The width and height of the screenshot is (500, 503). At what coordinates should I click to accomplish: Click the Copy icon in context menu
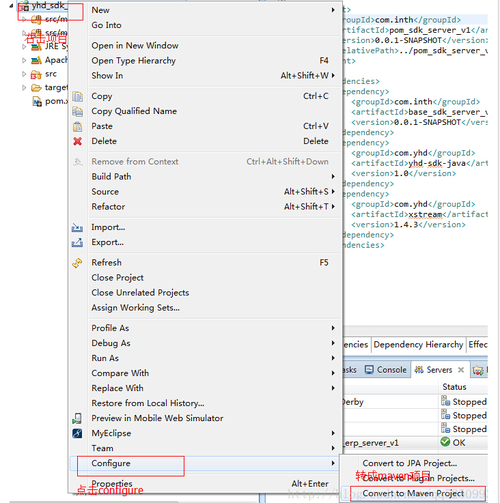[77, 97]
